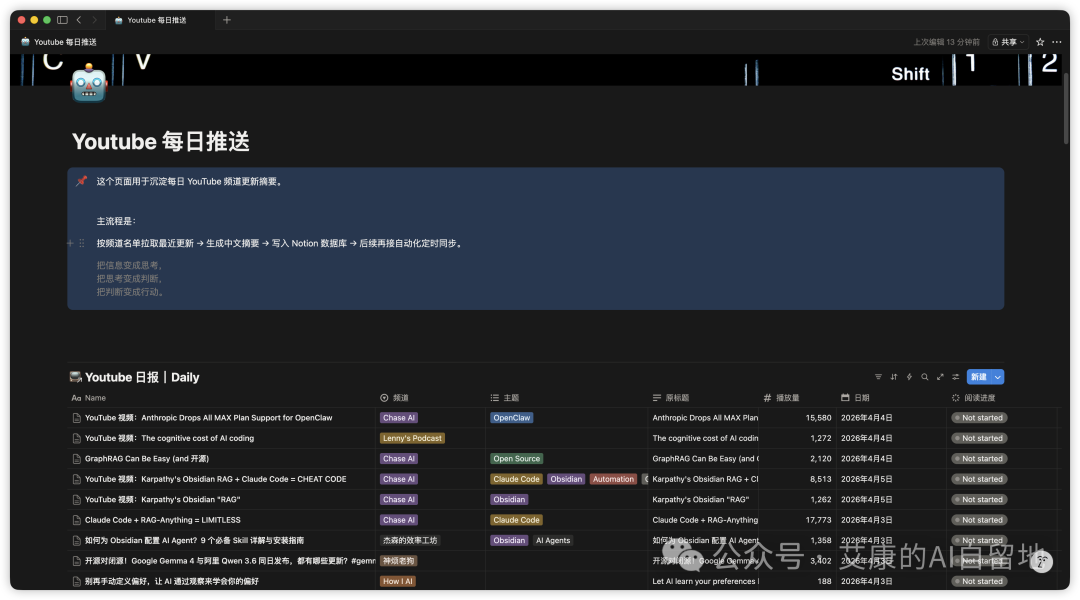1080x600 pixels.
Task: Click the blue 新建 button
Action: tap(978, 377)
